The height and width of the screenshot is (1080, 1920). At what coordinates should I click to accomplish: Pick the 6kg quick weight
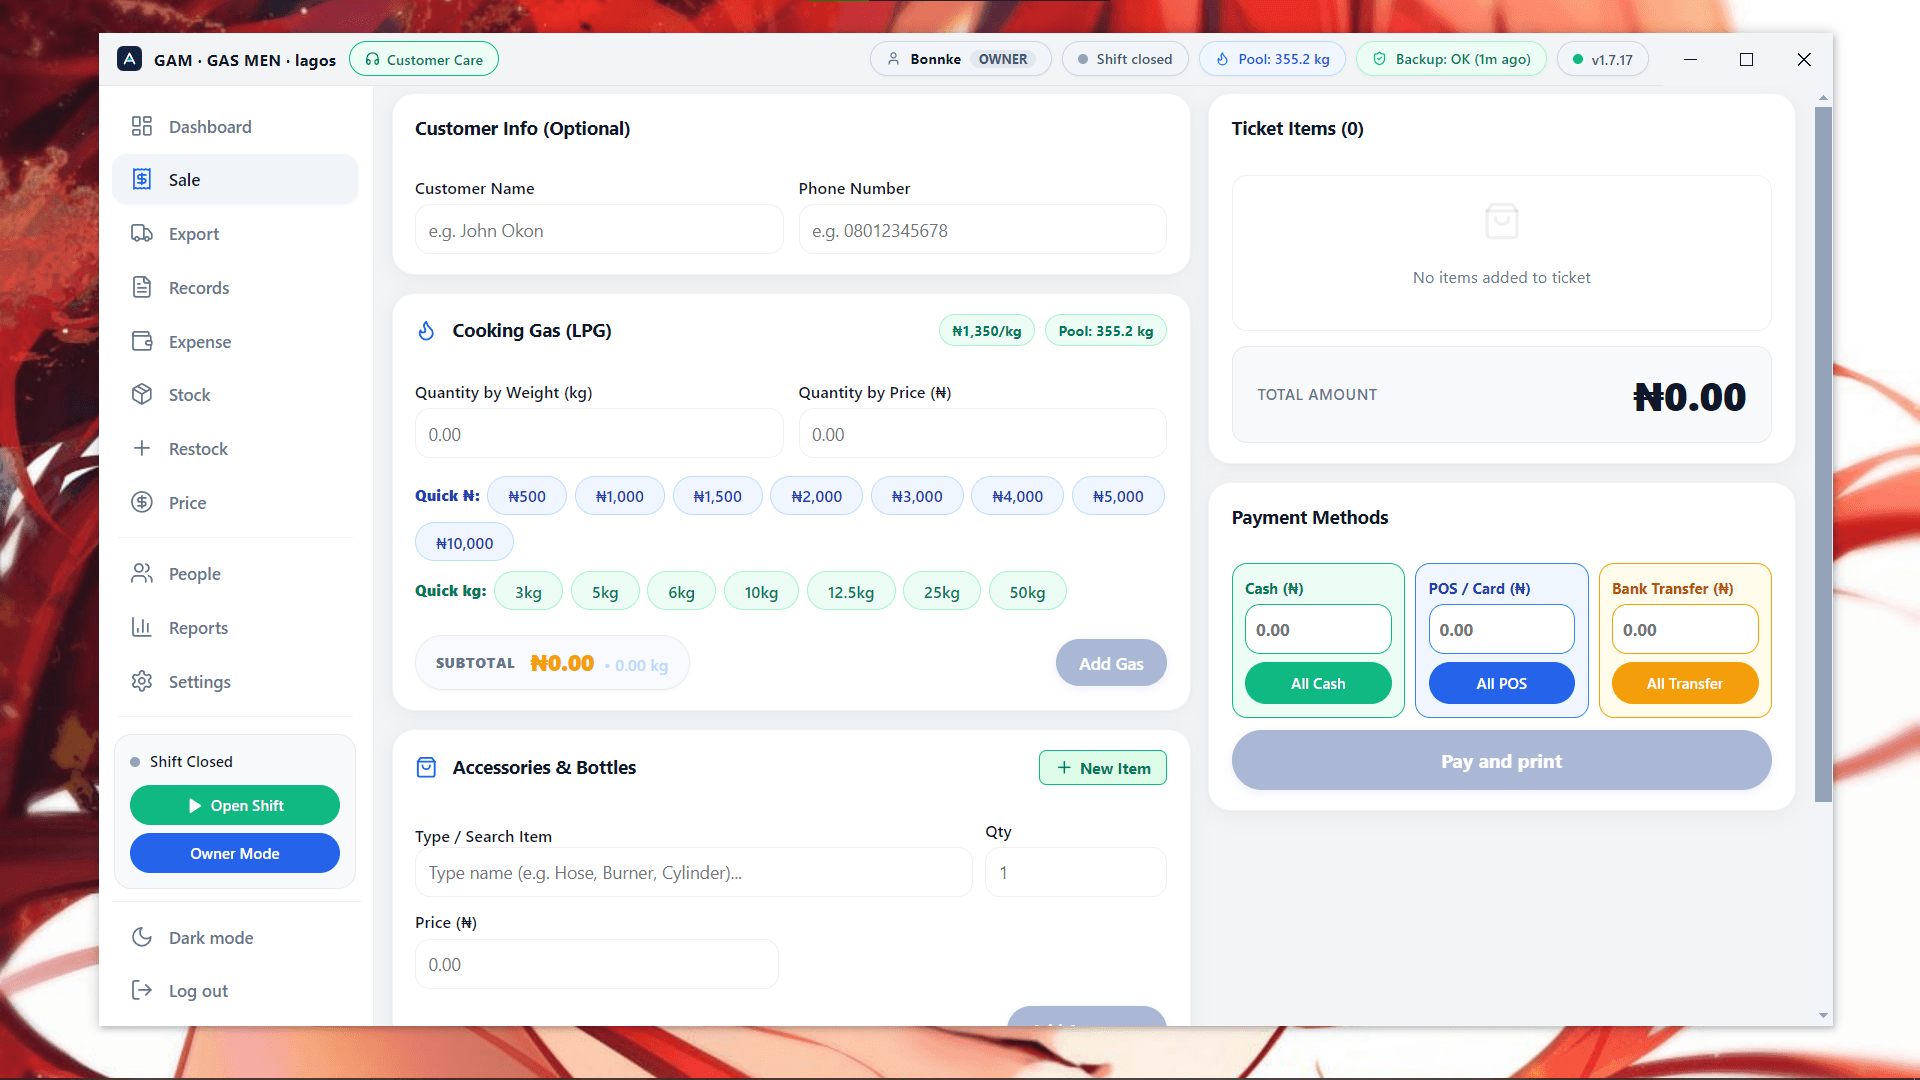[x=681, y=592]
